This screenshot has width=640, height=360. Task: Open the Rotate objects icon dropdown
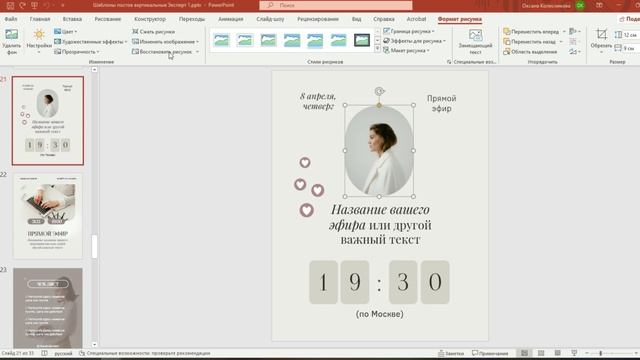pyautogui.click(x=575, y=52)
